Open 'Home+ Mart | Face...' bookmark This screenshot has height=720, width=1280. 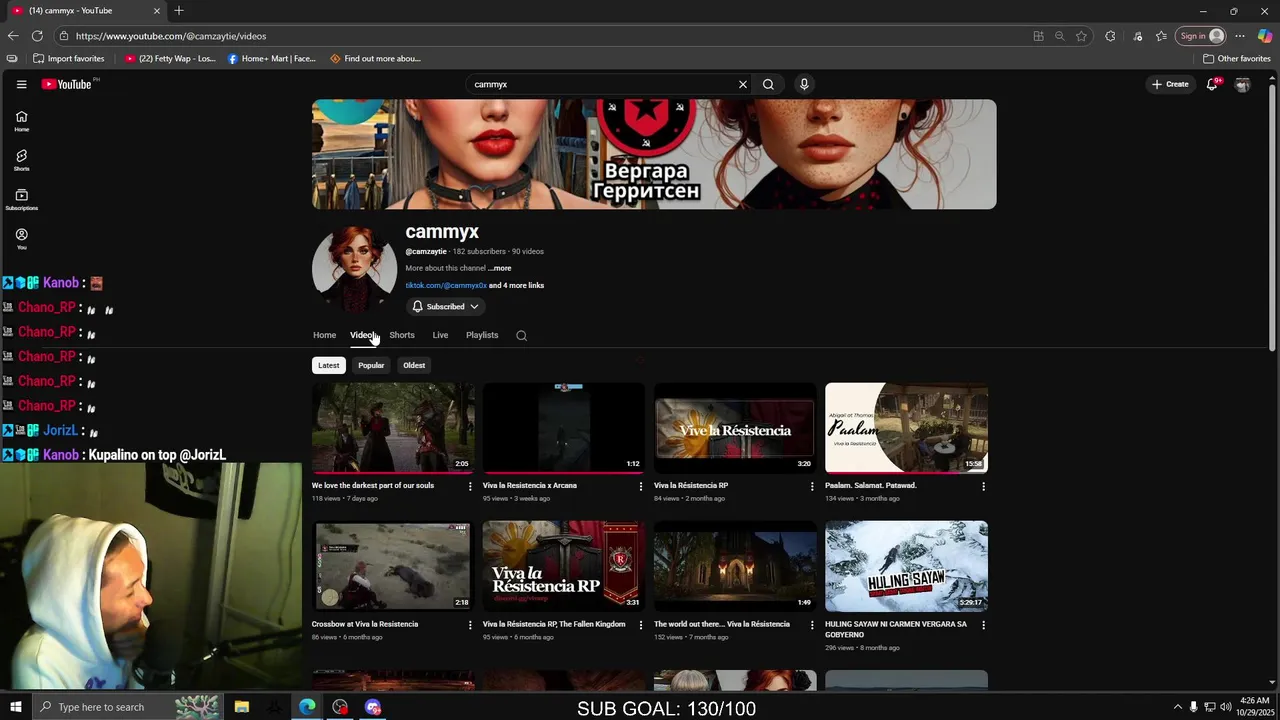coord(271,59)
